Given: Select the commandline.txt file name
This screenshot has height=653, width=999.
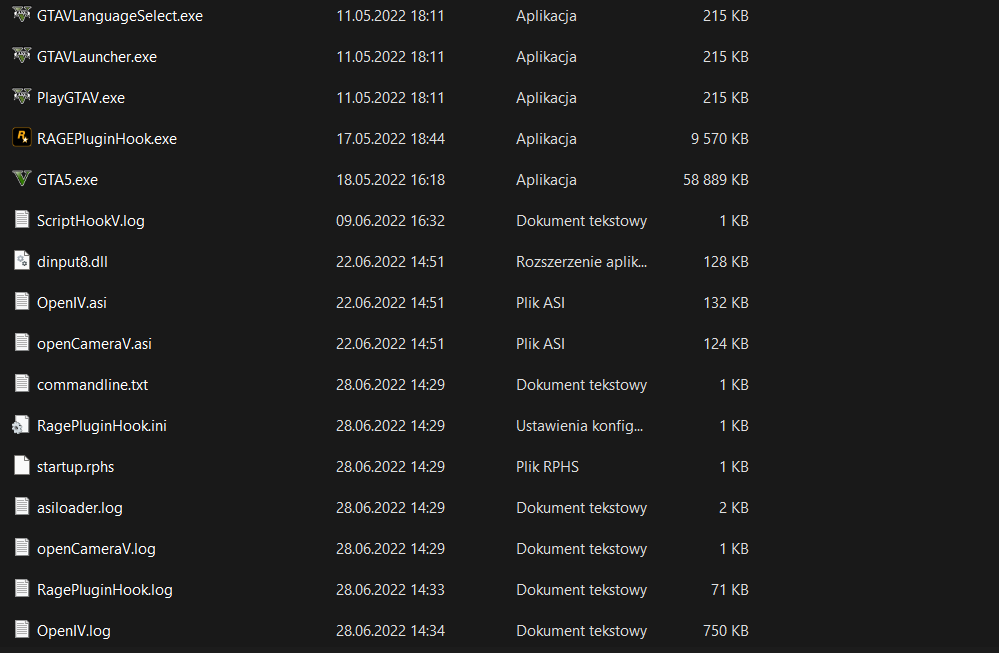Looking at the screenshot, I should coord(92,385).
